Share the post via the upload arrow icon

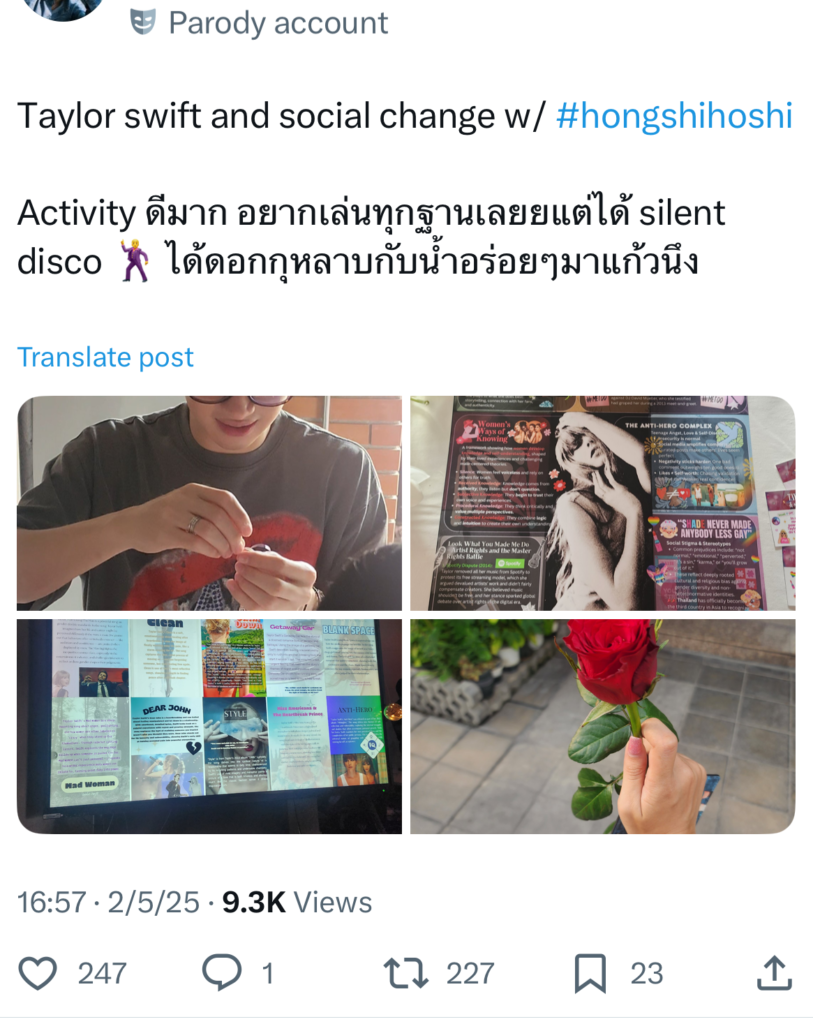point(774,972)
